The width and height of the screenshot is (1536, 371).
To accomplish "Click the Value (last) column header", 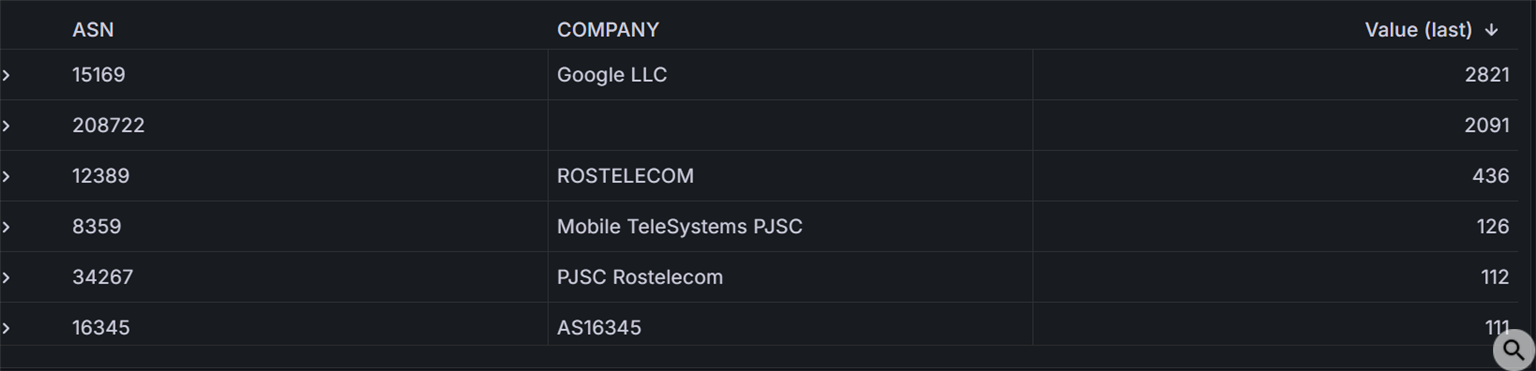I will pyautogui.click(x=1418, y=30).
